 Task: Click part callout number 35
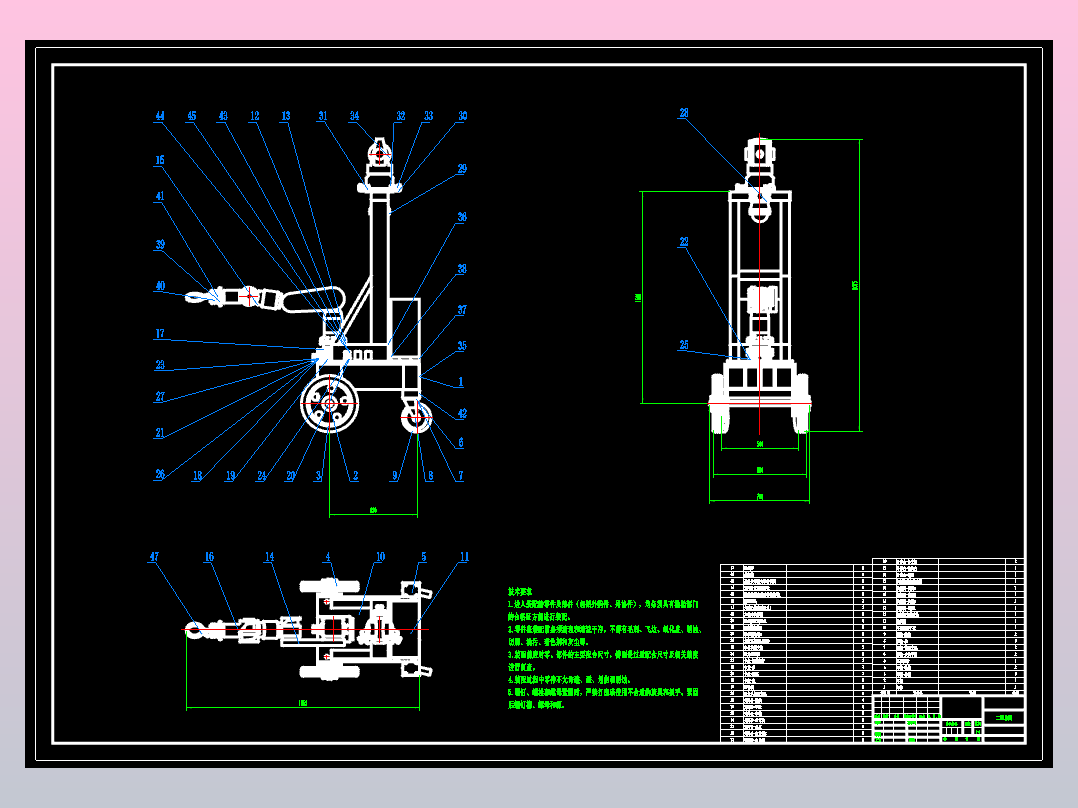click(x=462, y=347)
